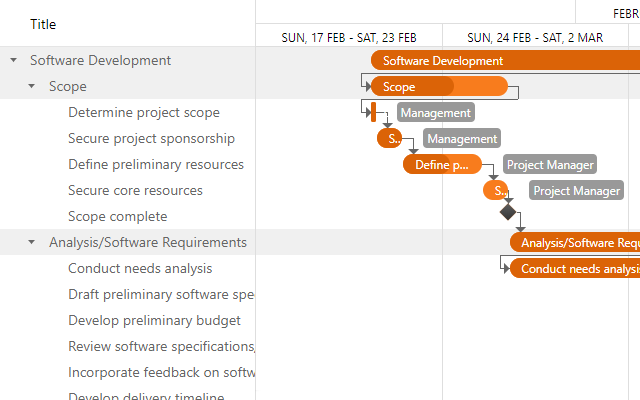Screen dimensions: 640x400
Task: Select the Develop preliminary budget row
Action: [x=154, y=320]
